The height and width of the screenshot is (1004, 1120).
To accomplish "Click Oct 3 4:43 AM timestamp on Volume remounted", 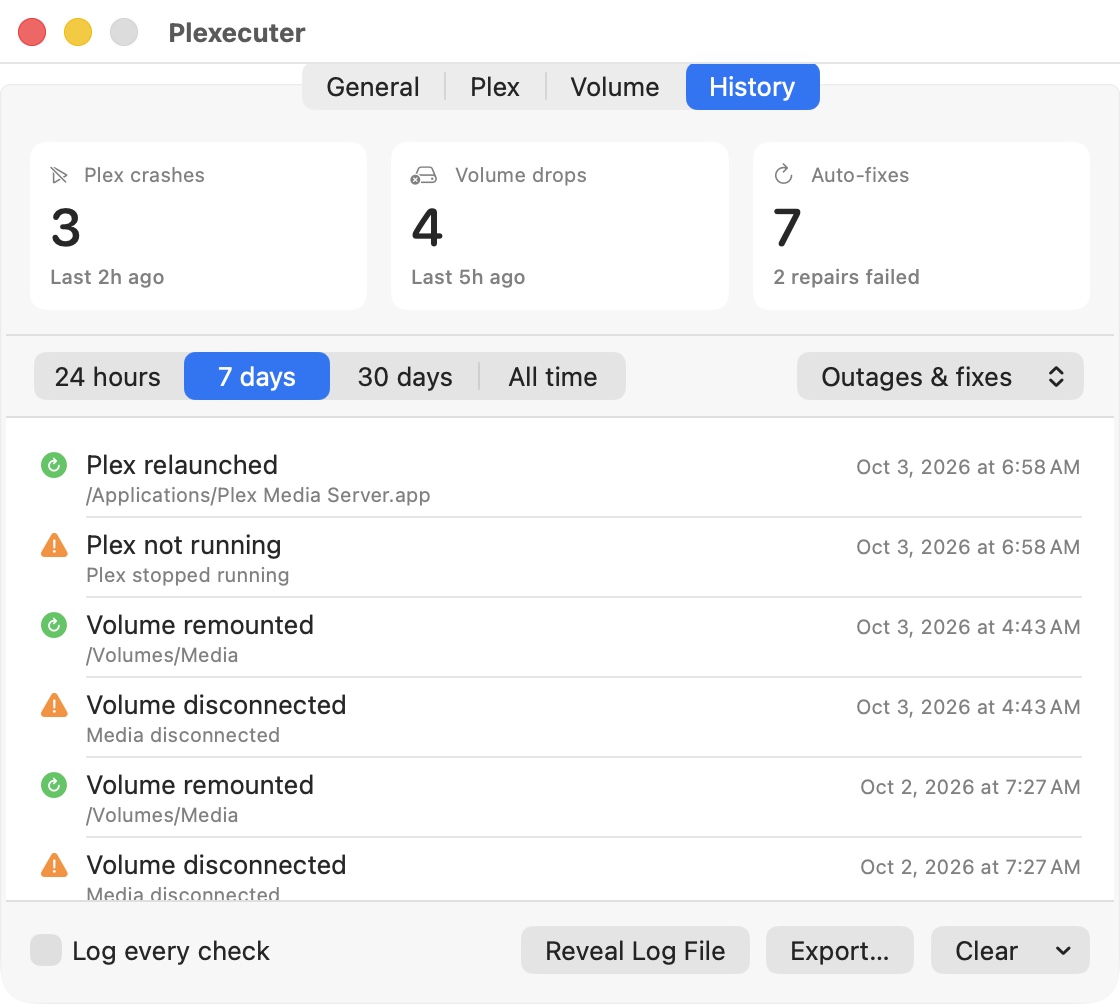I will [968, 627].
